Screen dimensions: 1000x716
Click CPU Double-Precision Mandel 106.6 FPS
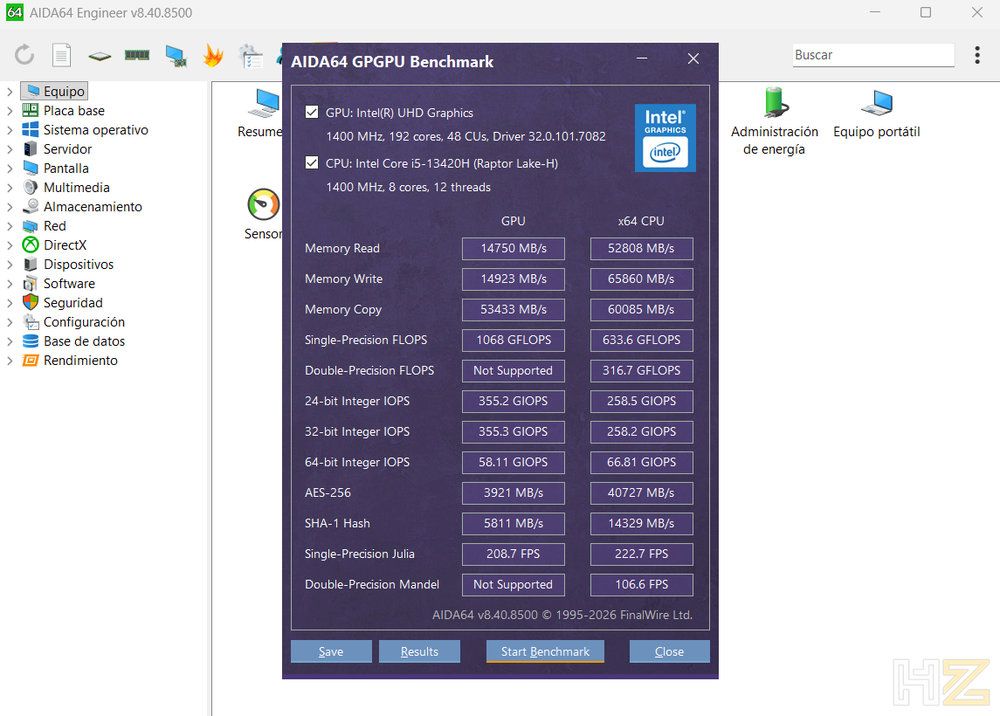pos(642,585)
